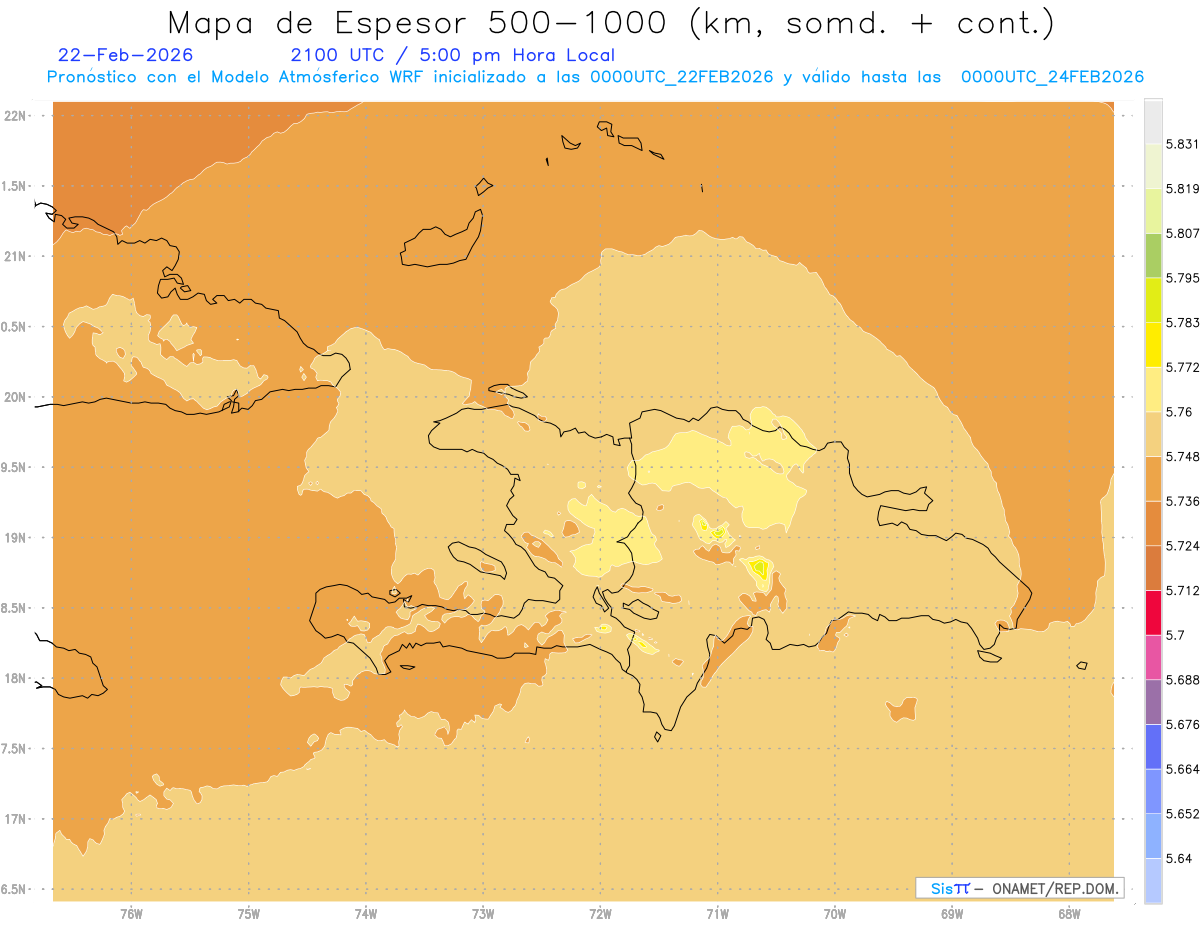The image size is (1200, 927).
Task: Click the initialization text '0000UTC_22FEB2026'
Action: tap(682, 77)
